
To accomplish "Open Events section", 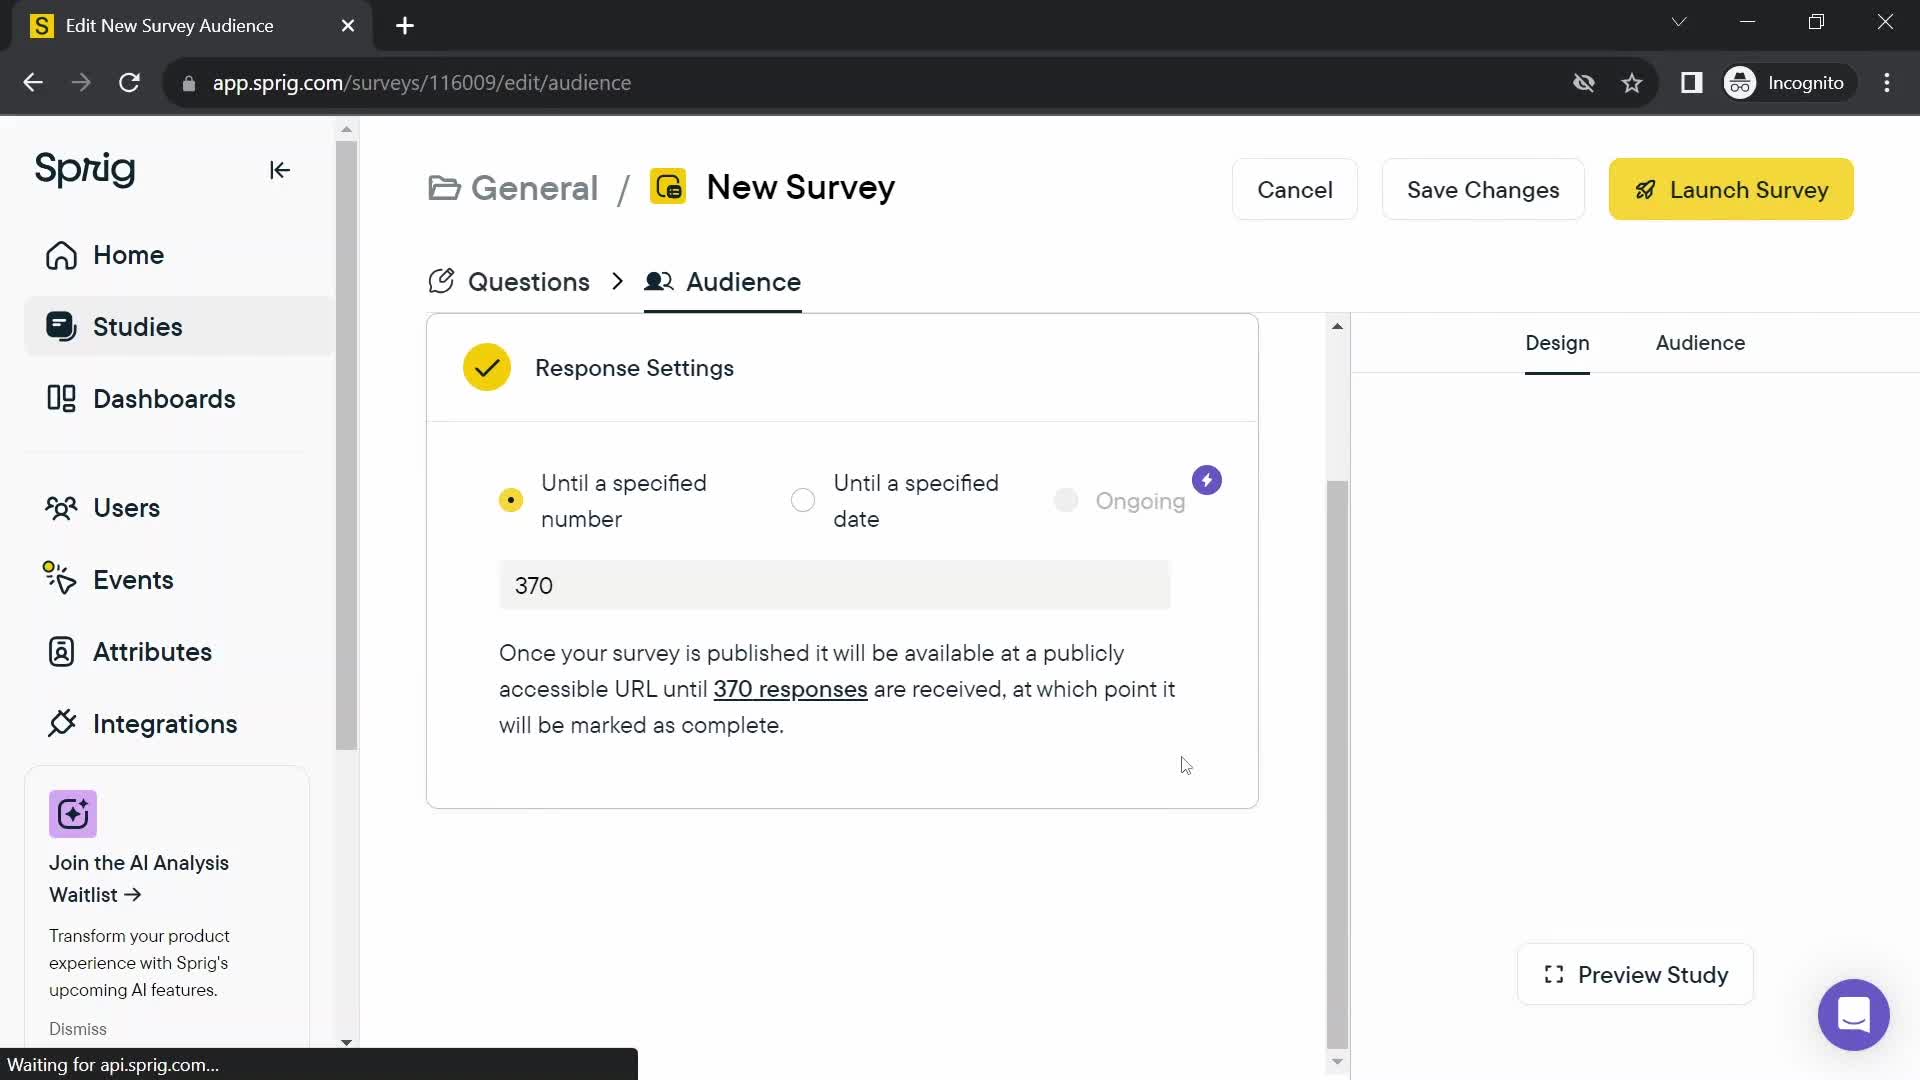I will [133, 580].
